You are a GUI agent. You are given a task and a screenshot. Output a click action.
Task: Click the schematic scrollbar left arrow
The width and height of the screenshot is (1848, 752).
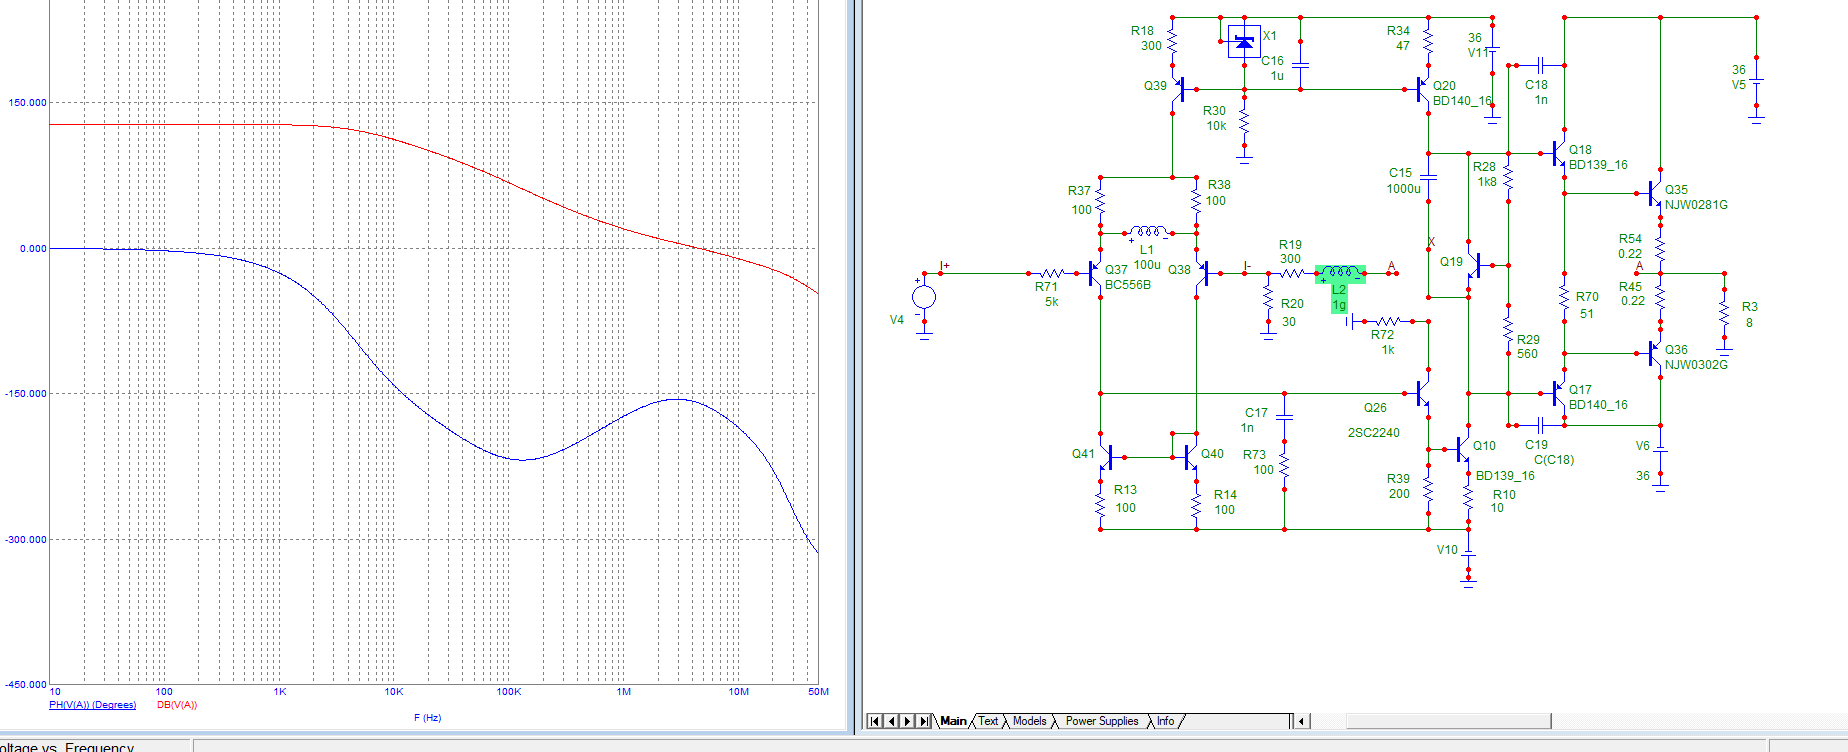tap(1302, 721)
